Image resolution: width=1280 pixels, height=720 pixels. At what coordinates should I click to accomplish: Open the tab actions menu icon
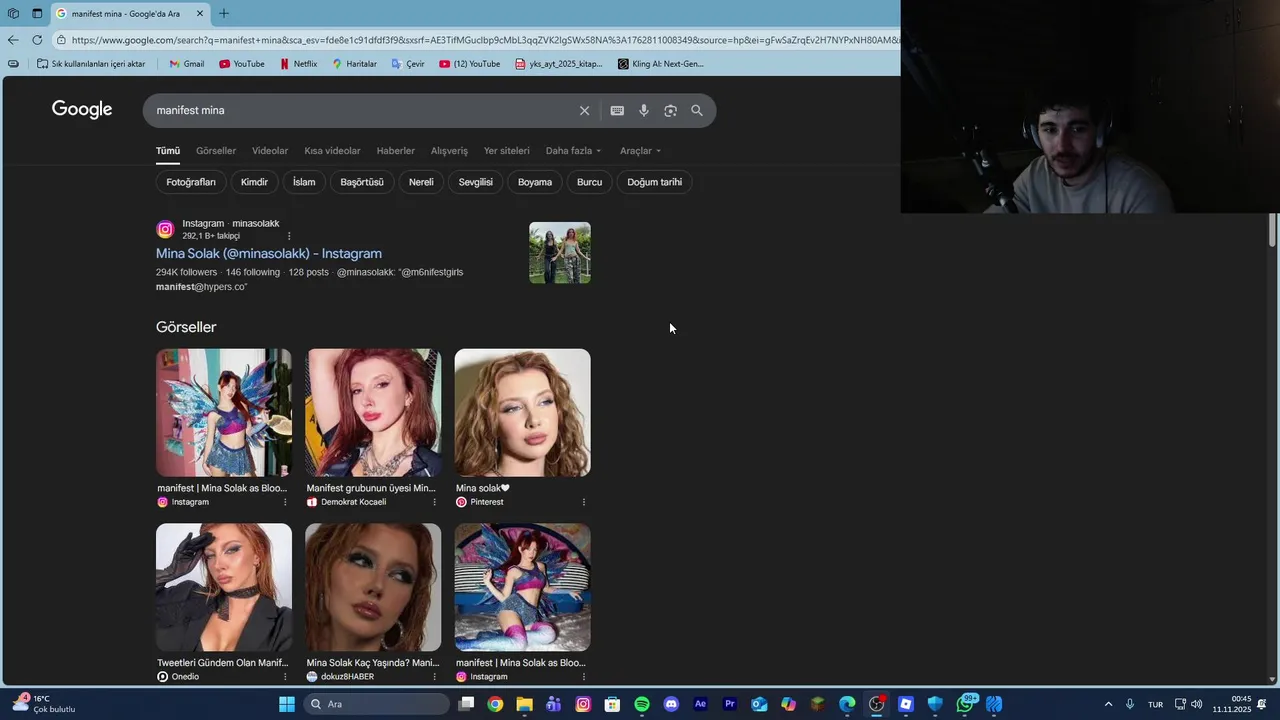point(37,14)
